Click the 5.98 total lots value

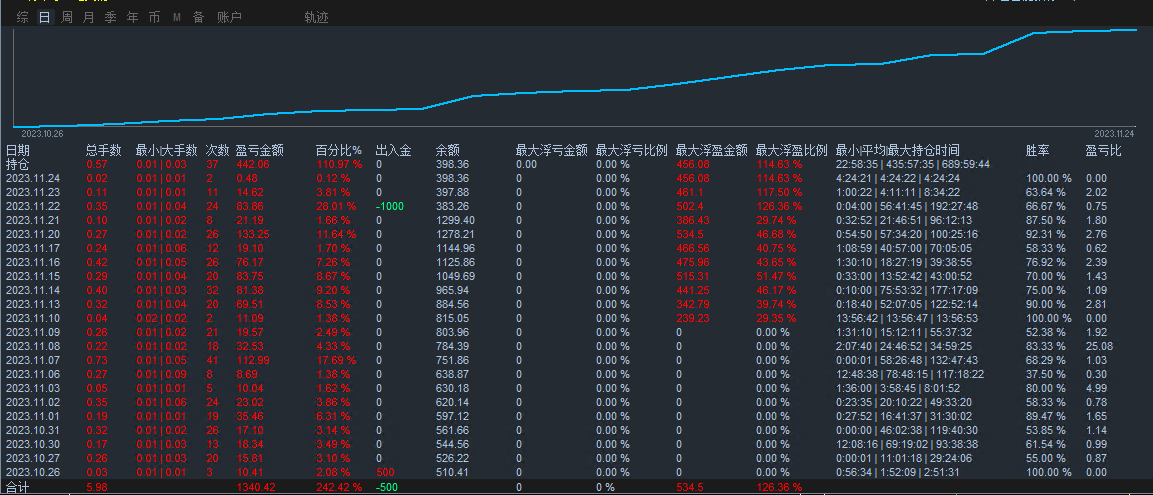click(x=96, y=487)
